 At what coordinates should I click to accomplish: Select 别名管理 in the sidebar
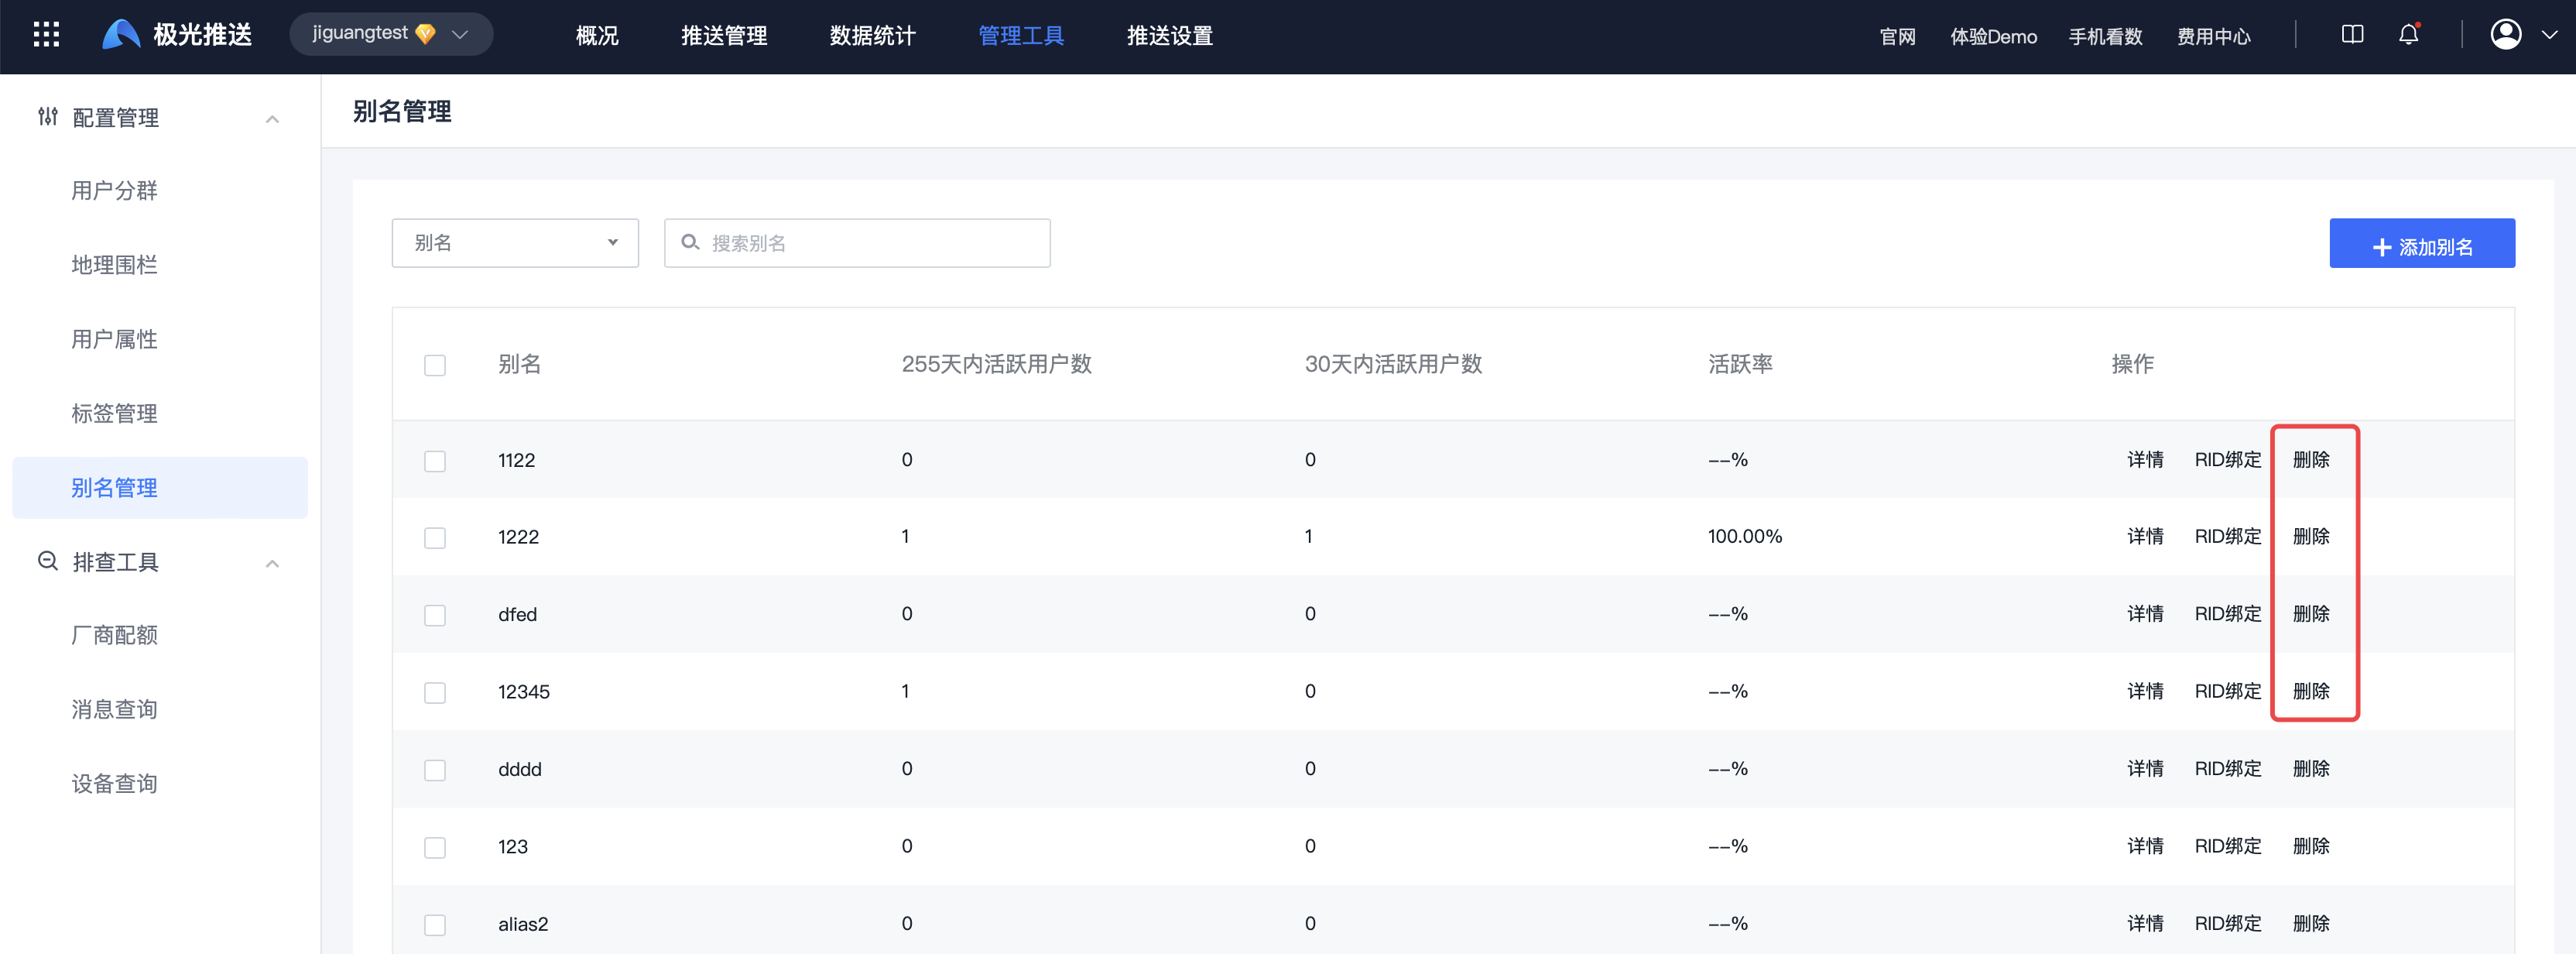click(160, 487)
